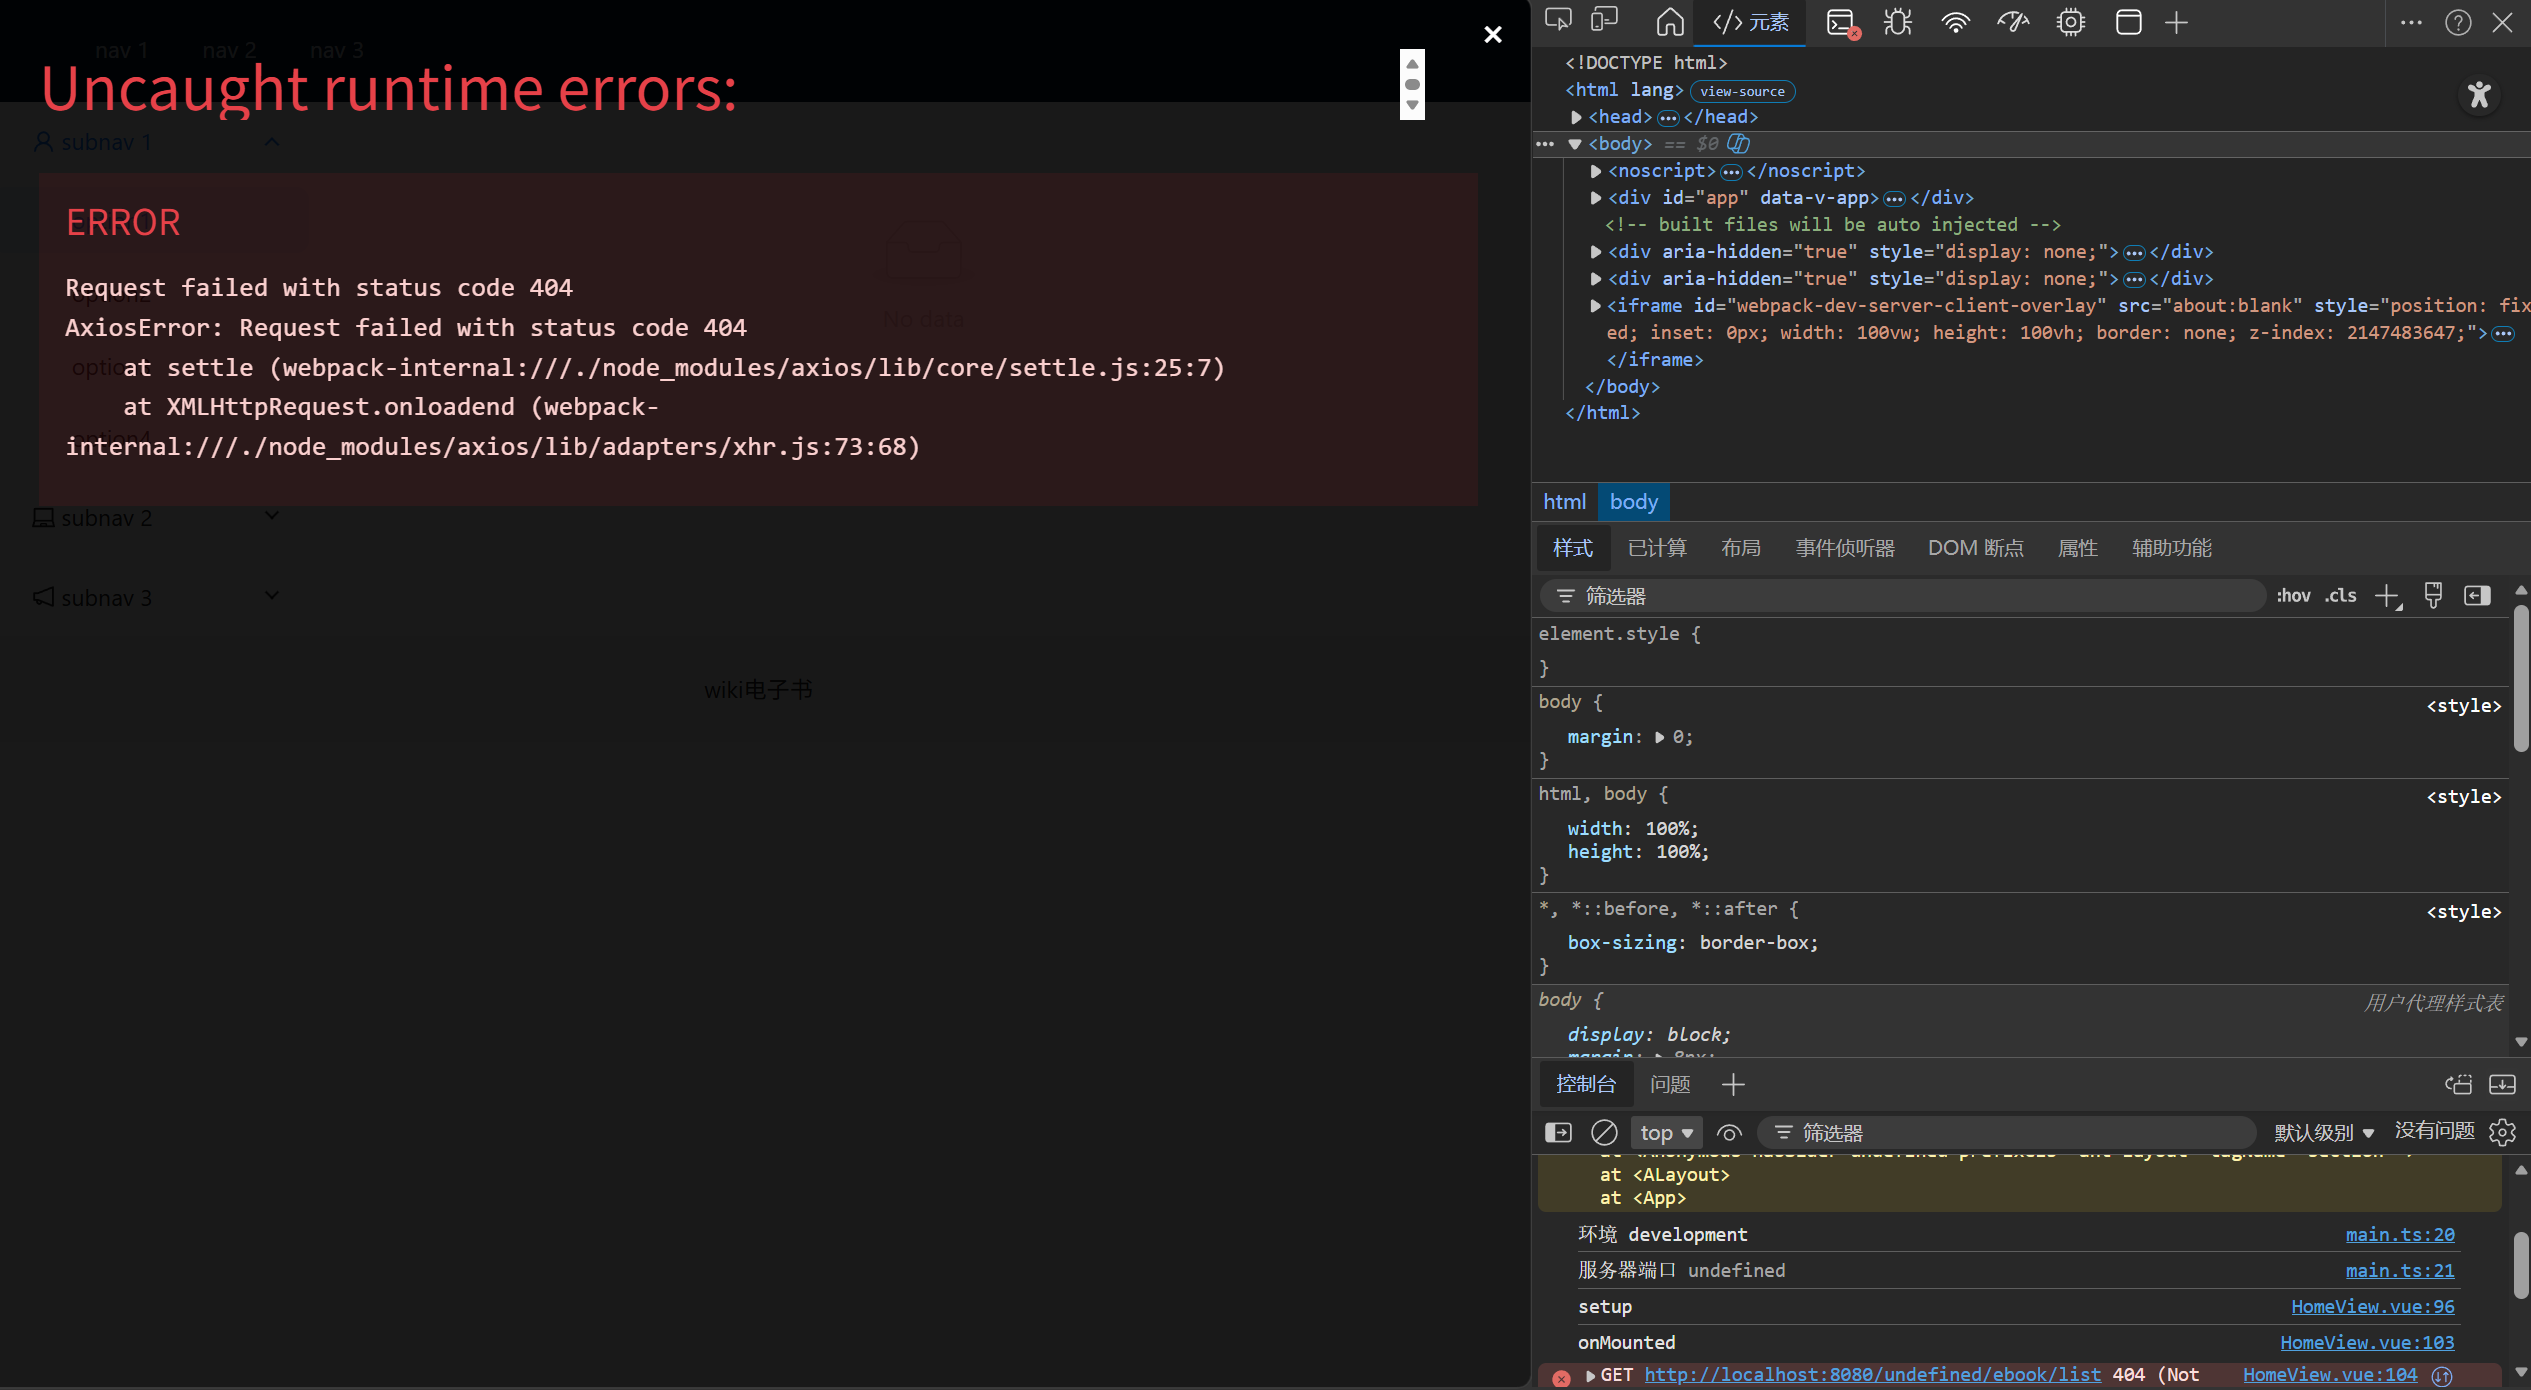Switch to the 控制台 drawer tab
Image resolution: width=2531 pixels, height=1390 pixels.
click(x=1586, y=1084)
